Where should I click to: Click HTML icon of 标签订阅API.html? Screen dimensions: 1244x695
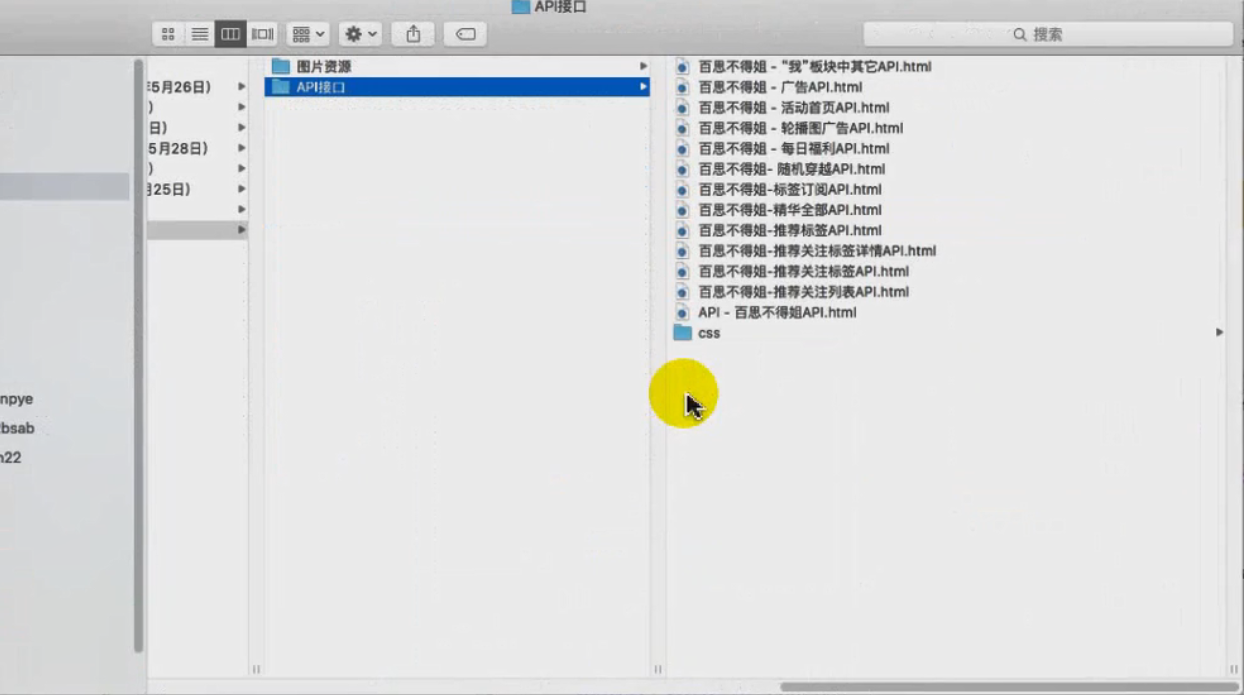pyautogui.click(x=682, y=189)
